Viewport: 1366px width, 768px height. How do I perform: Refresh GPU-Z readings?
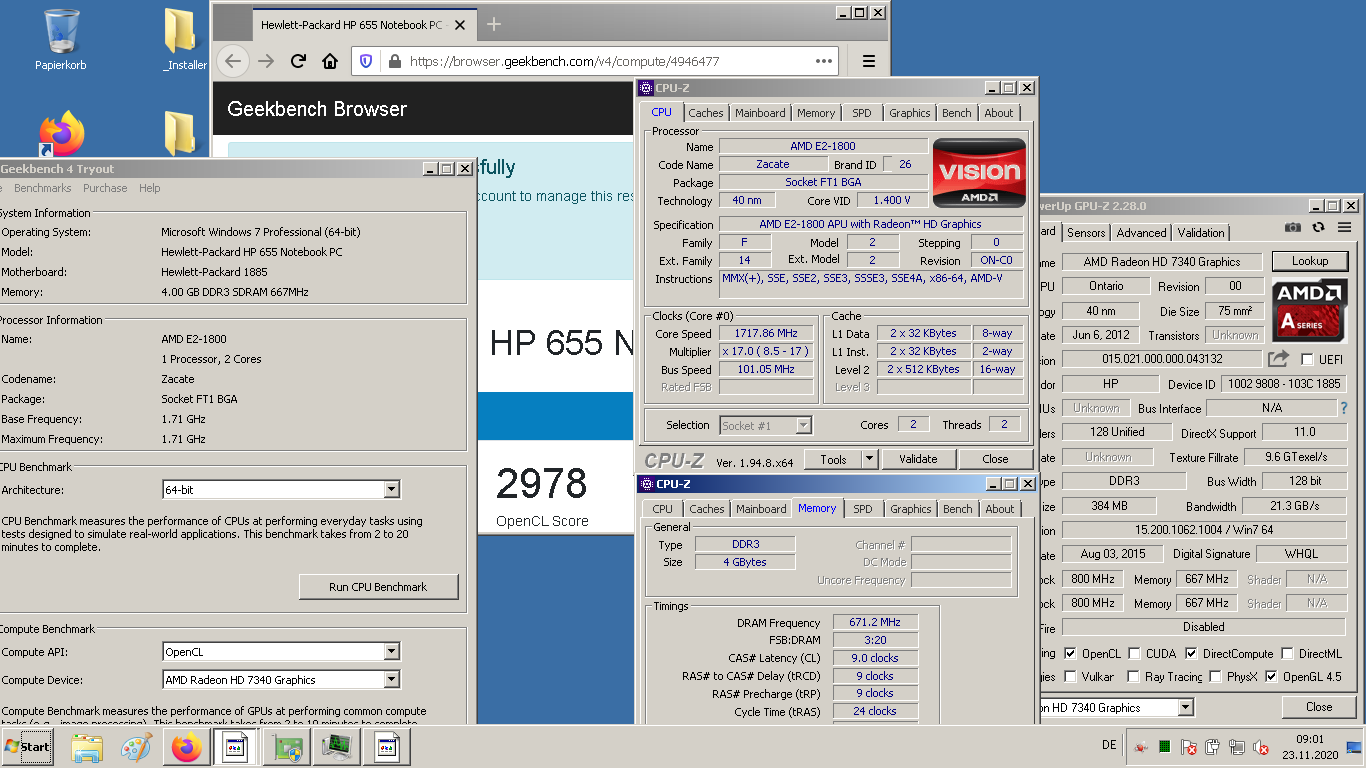(1318, 227)
